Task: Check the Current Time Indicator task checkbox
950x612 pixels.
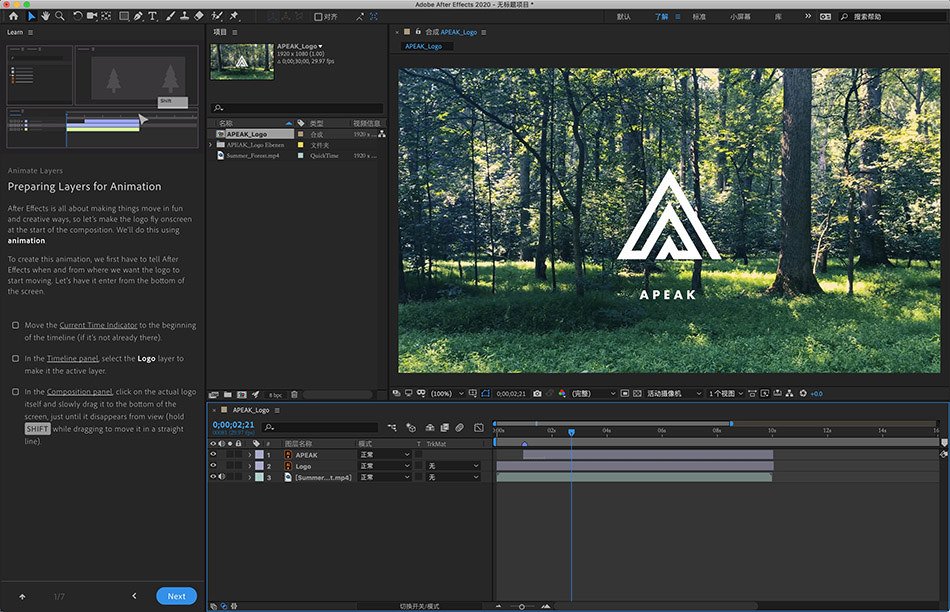Action: [16, 325]
